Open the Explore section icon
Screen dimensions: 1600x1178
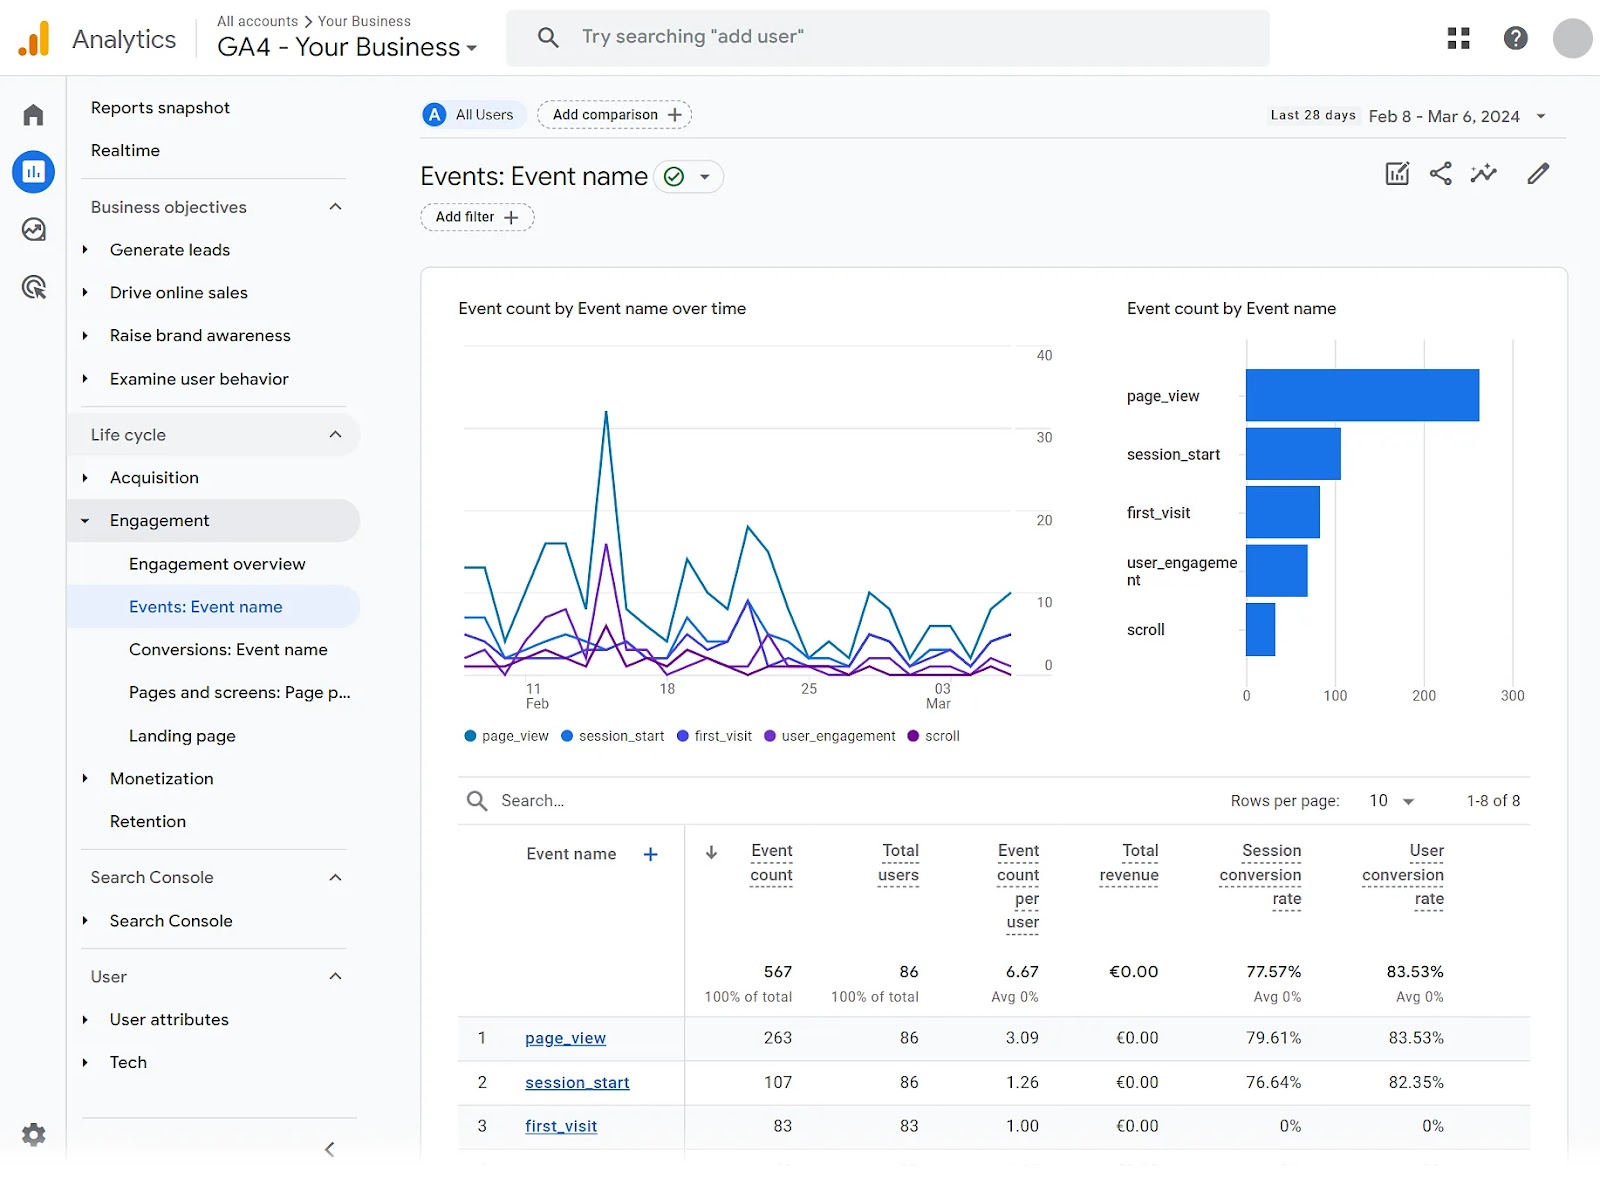coord(33,229)
